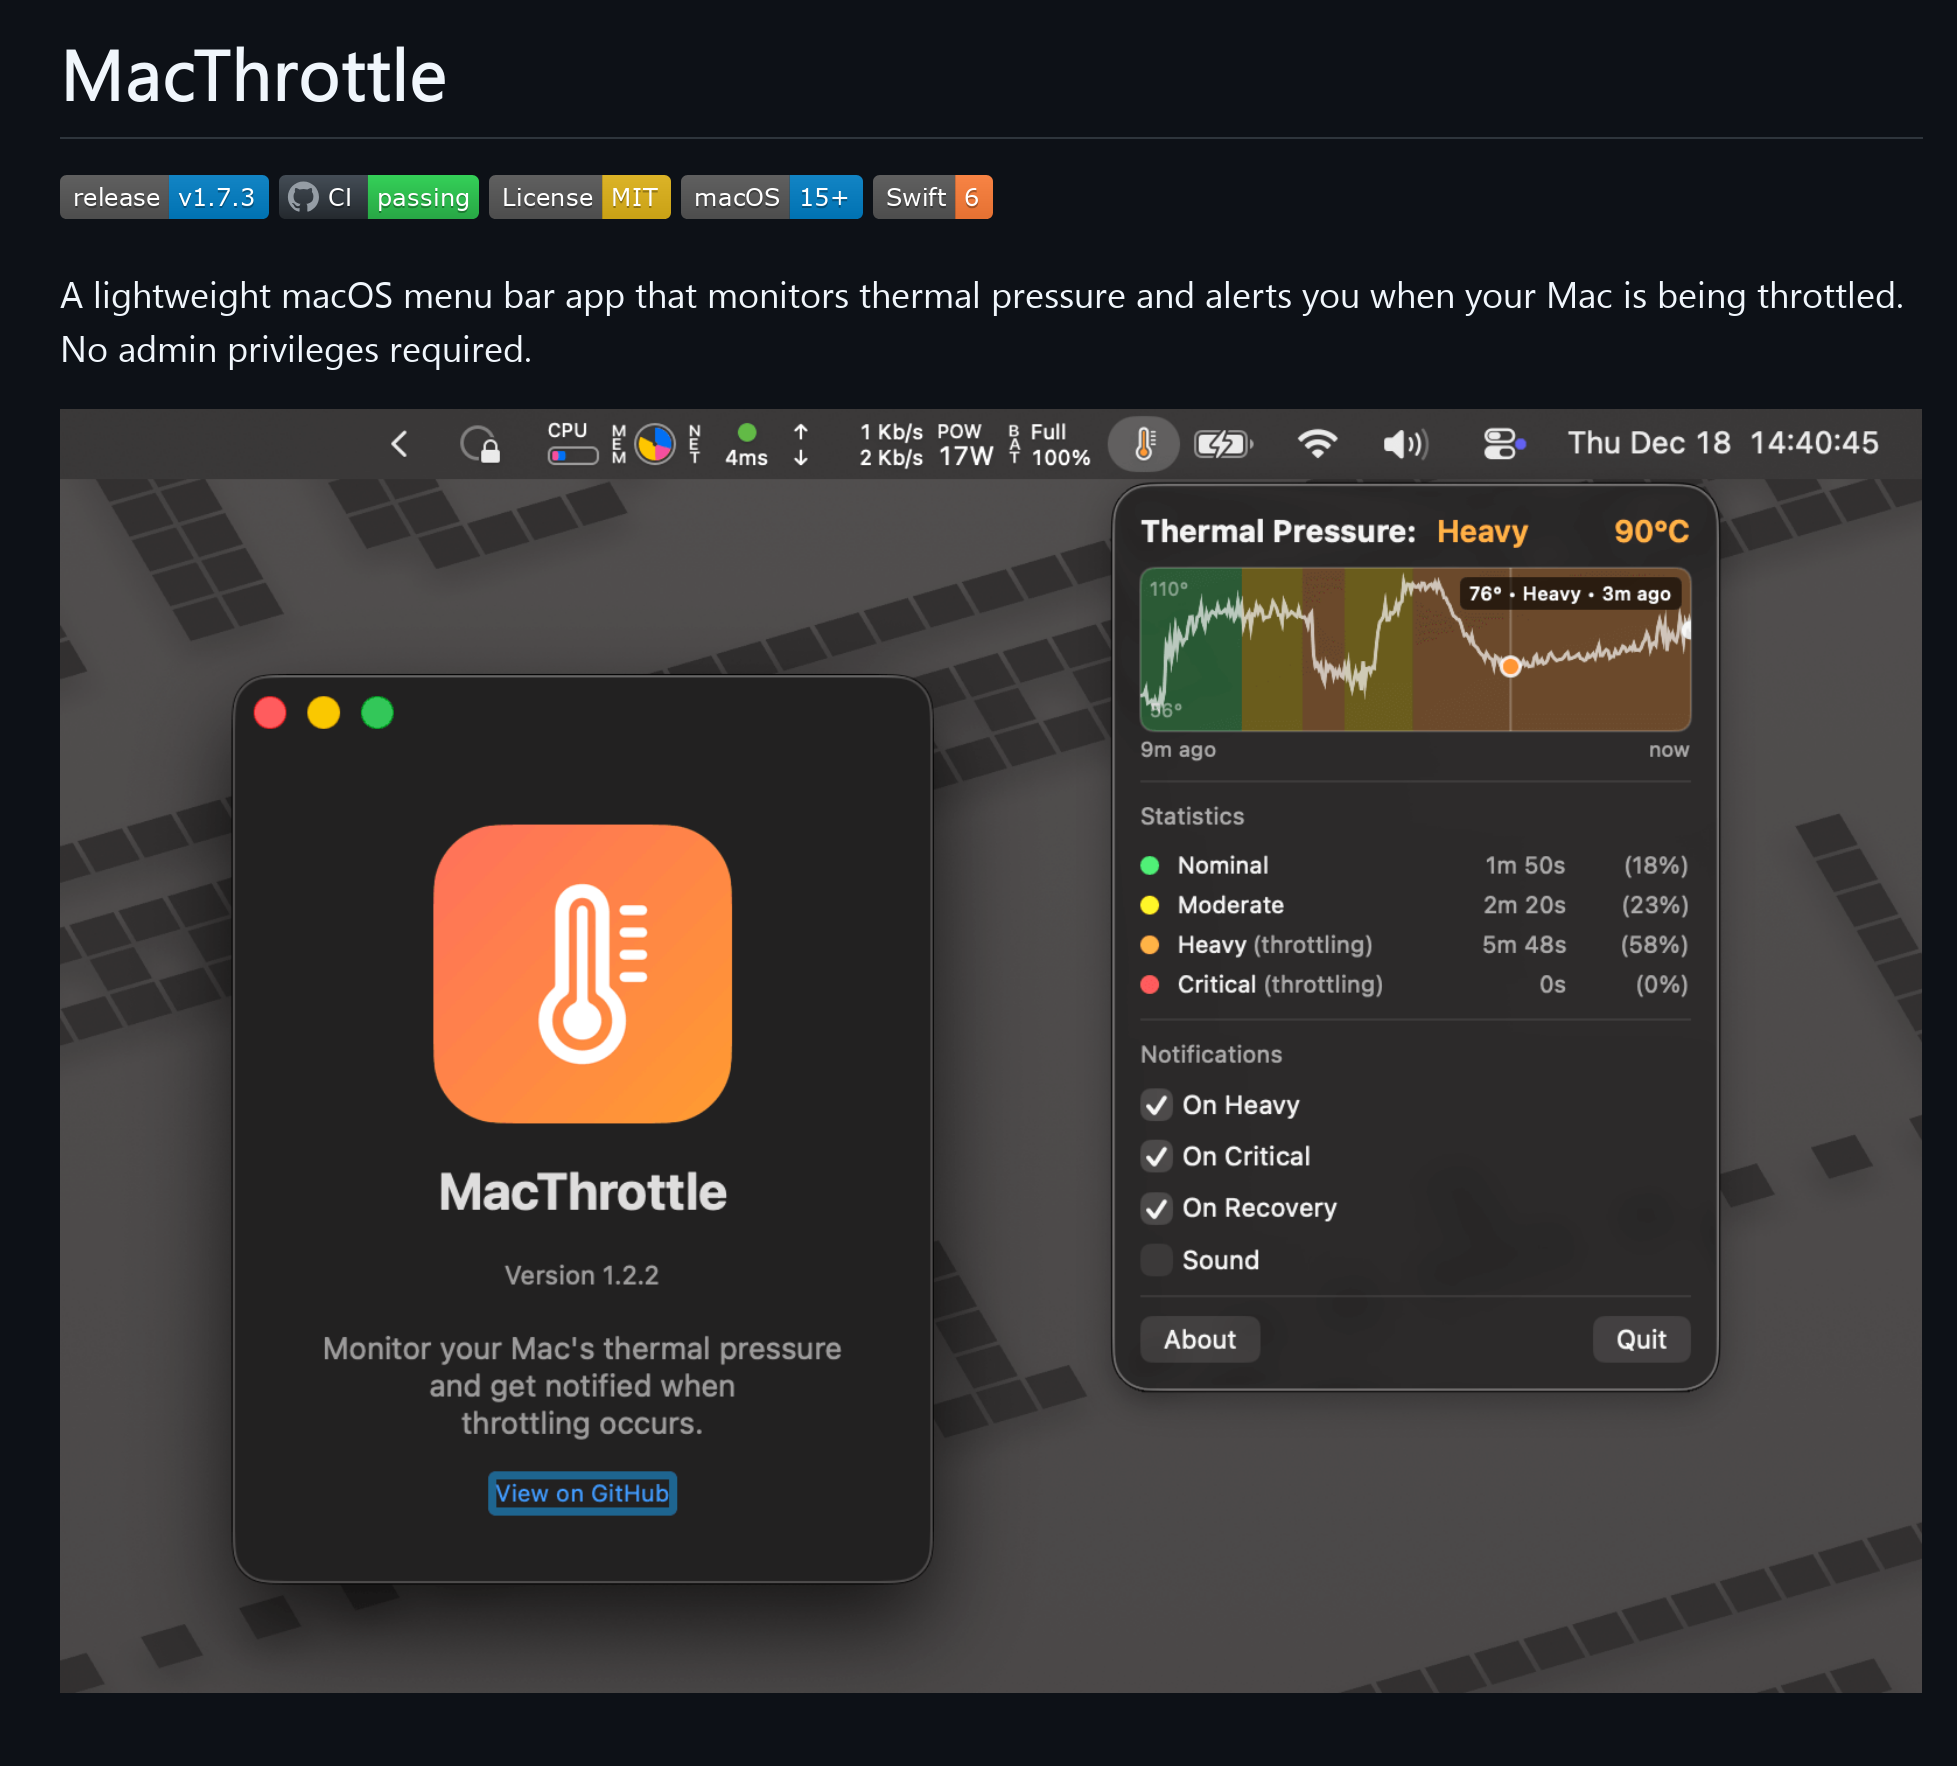Image resolution: width=1957 pixels, height=1766 pixels.
Task: Uncheck the On Critical notification
Action: pyautogui.click(x=1157, y=1157)
